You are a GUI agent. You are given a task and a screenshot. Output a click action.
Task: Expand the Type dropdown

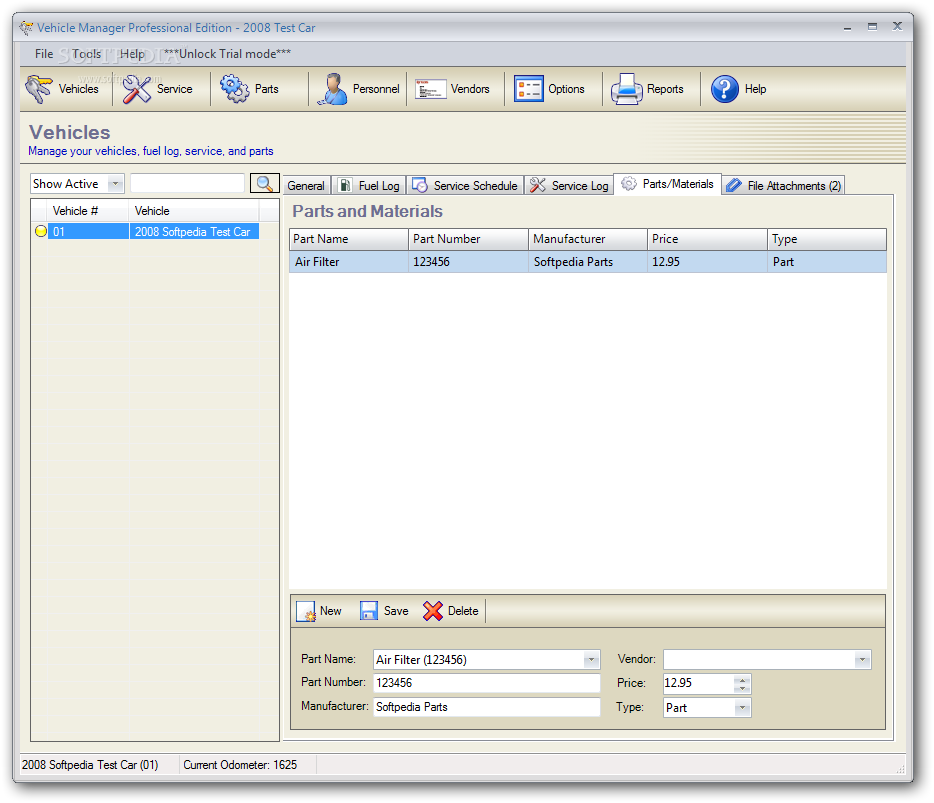coord(742,708)
